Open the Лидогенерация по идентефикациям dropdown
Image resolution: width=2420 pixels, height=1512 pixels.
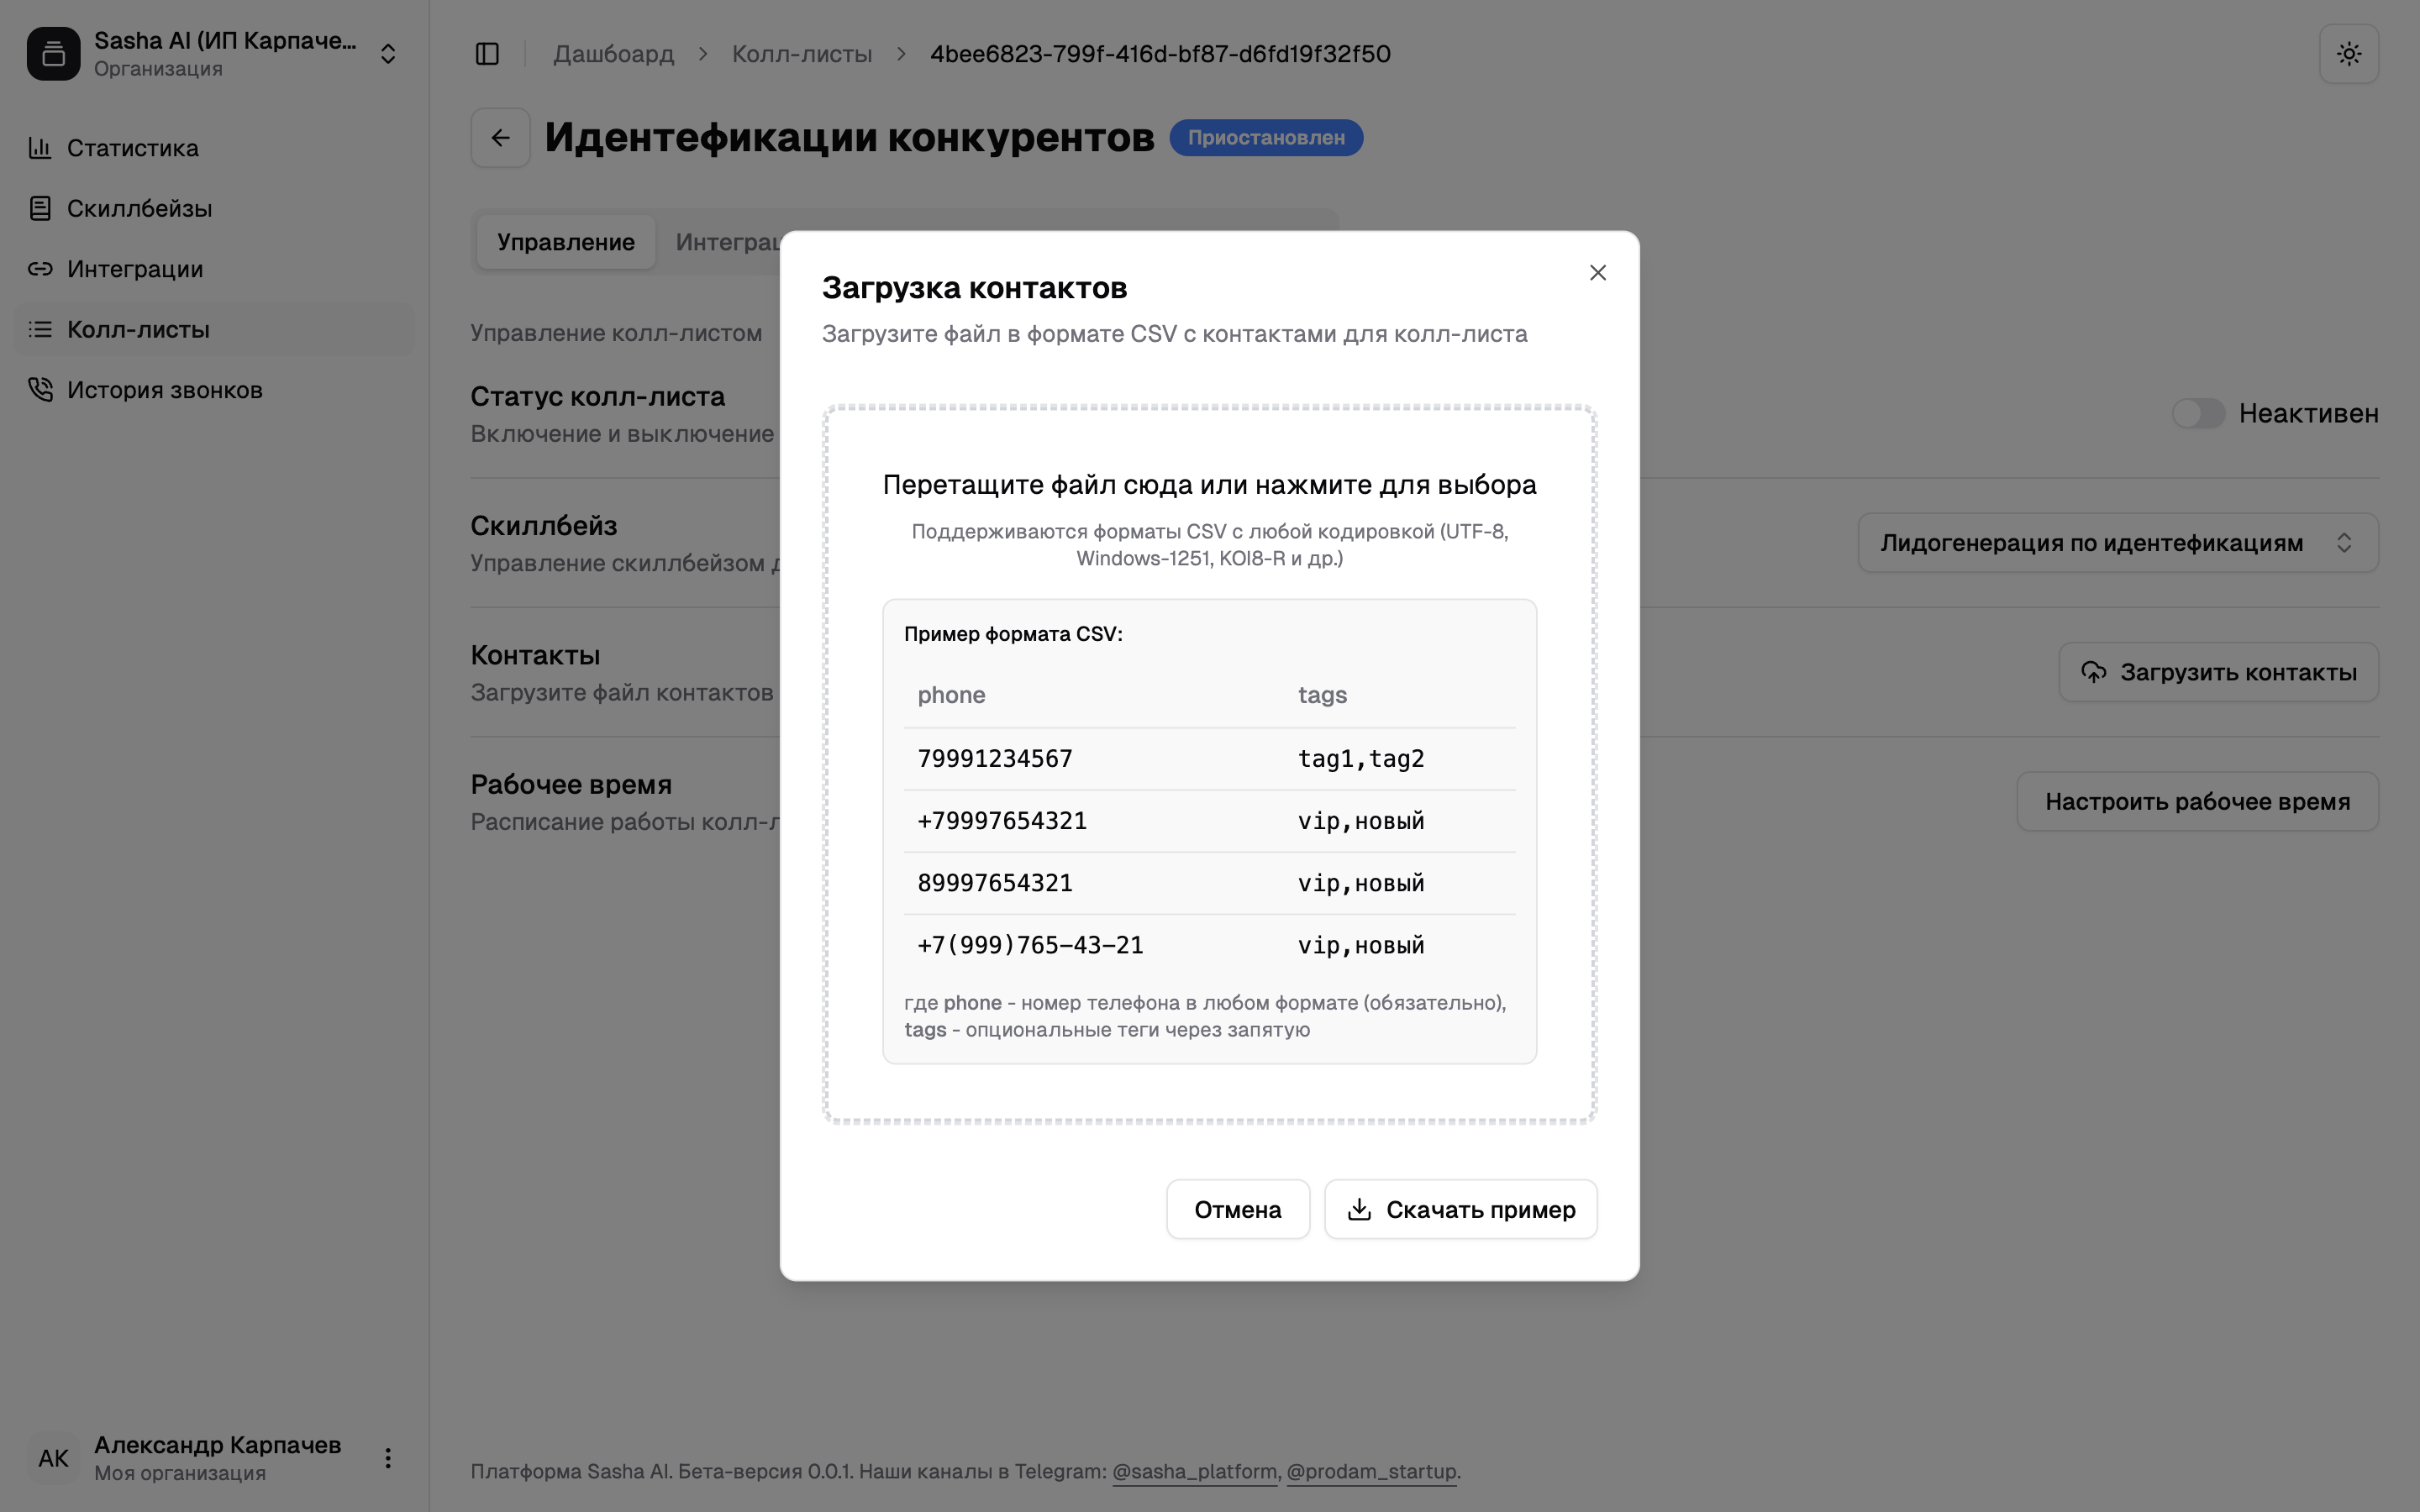[x=2117, y=543]
